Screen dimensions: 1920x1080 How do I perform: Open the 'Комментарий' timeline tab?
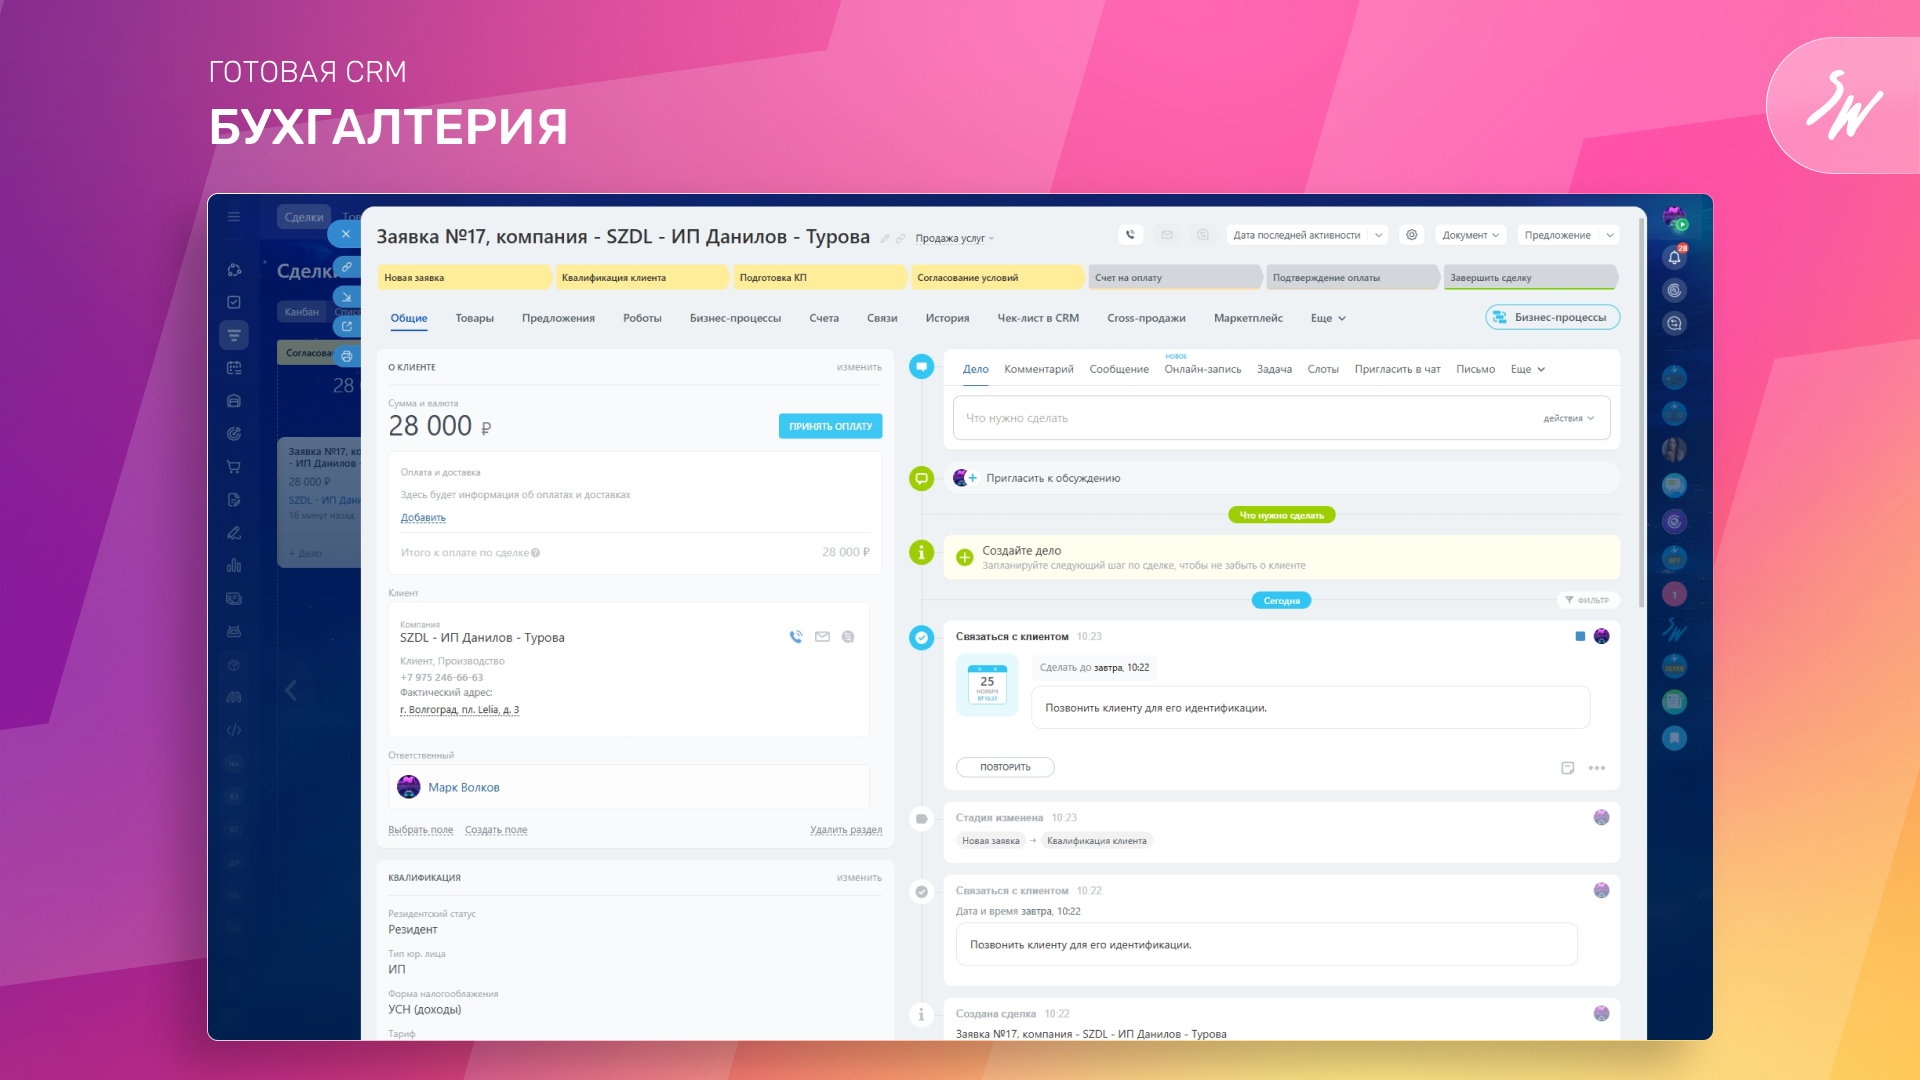(1038, 369)
